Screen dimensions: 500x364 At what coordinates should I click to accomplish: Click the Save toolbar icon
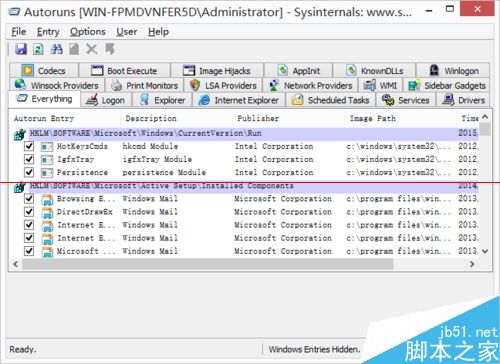(x=21, y=49)
